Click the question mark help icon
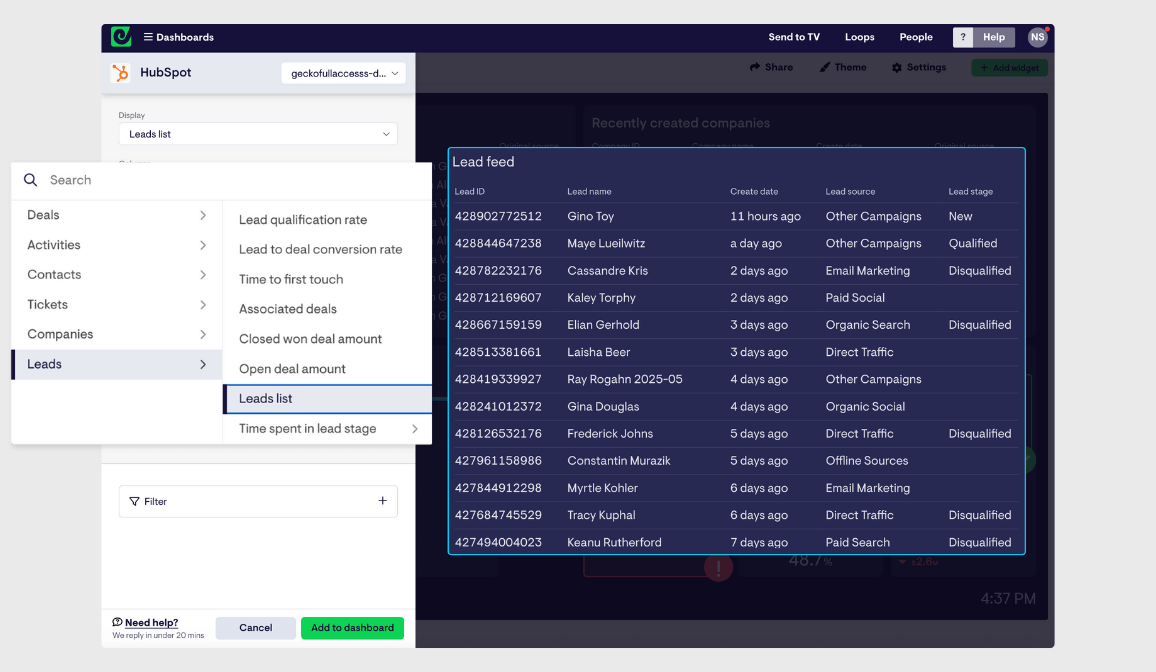 (x=962, y=37)
